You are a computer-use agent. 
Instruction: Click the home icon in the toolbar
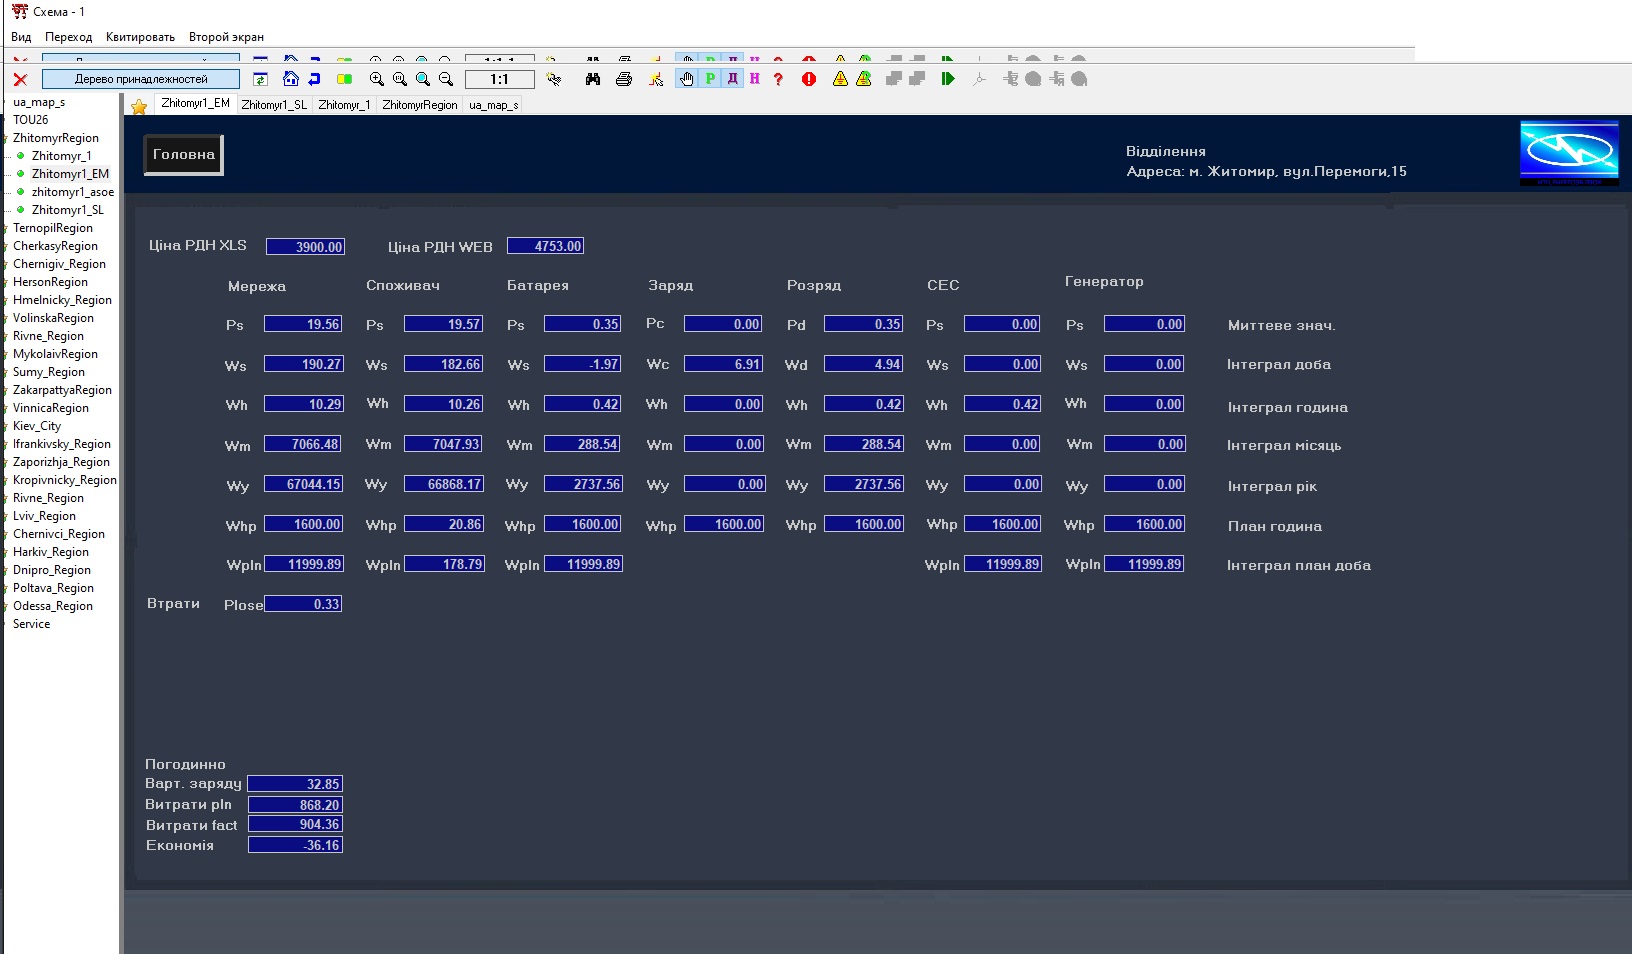(x=291, y=79)
